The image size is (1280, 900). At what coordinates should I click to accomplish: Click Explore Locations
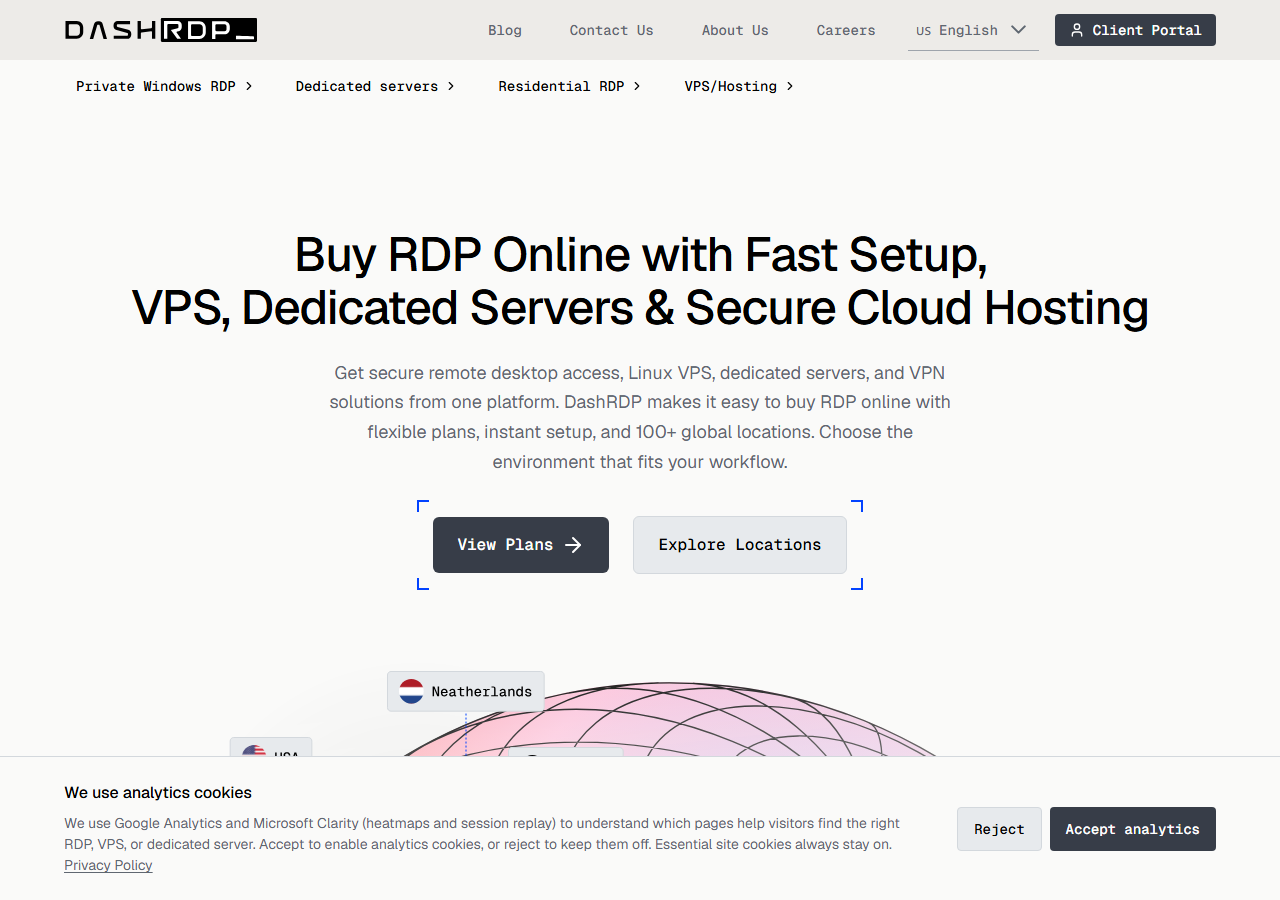click(740, 545)
